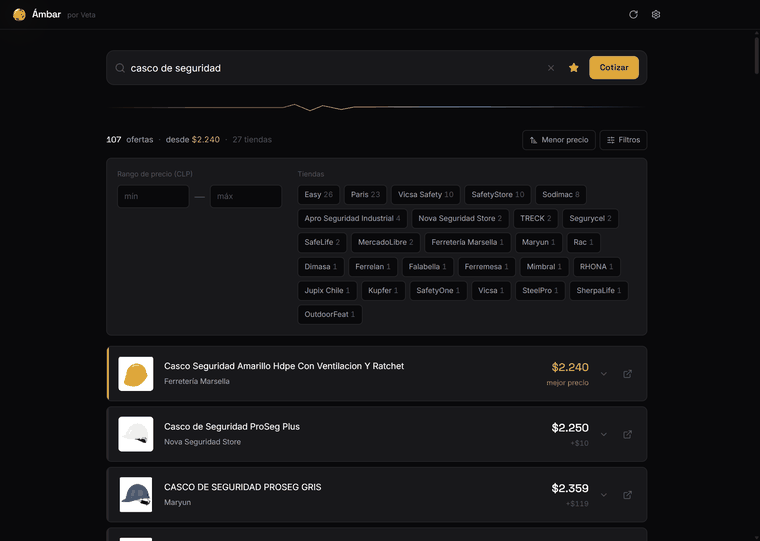This screenshot has width=760, height=541.
Task: Select the Ferrelan store chip
Action: [373, 267]
